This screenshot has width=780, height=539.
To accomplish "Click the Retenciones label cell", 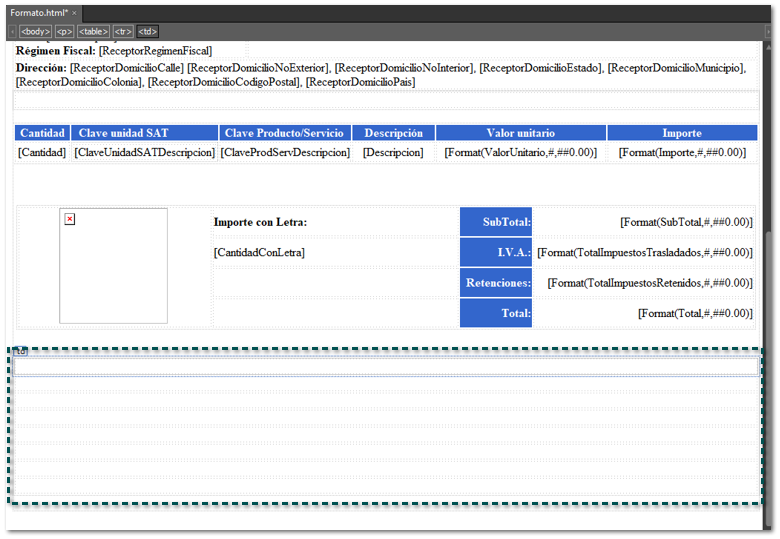I will (x=496, y=283).
